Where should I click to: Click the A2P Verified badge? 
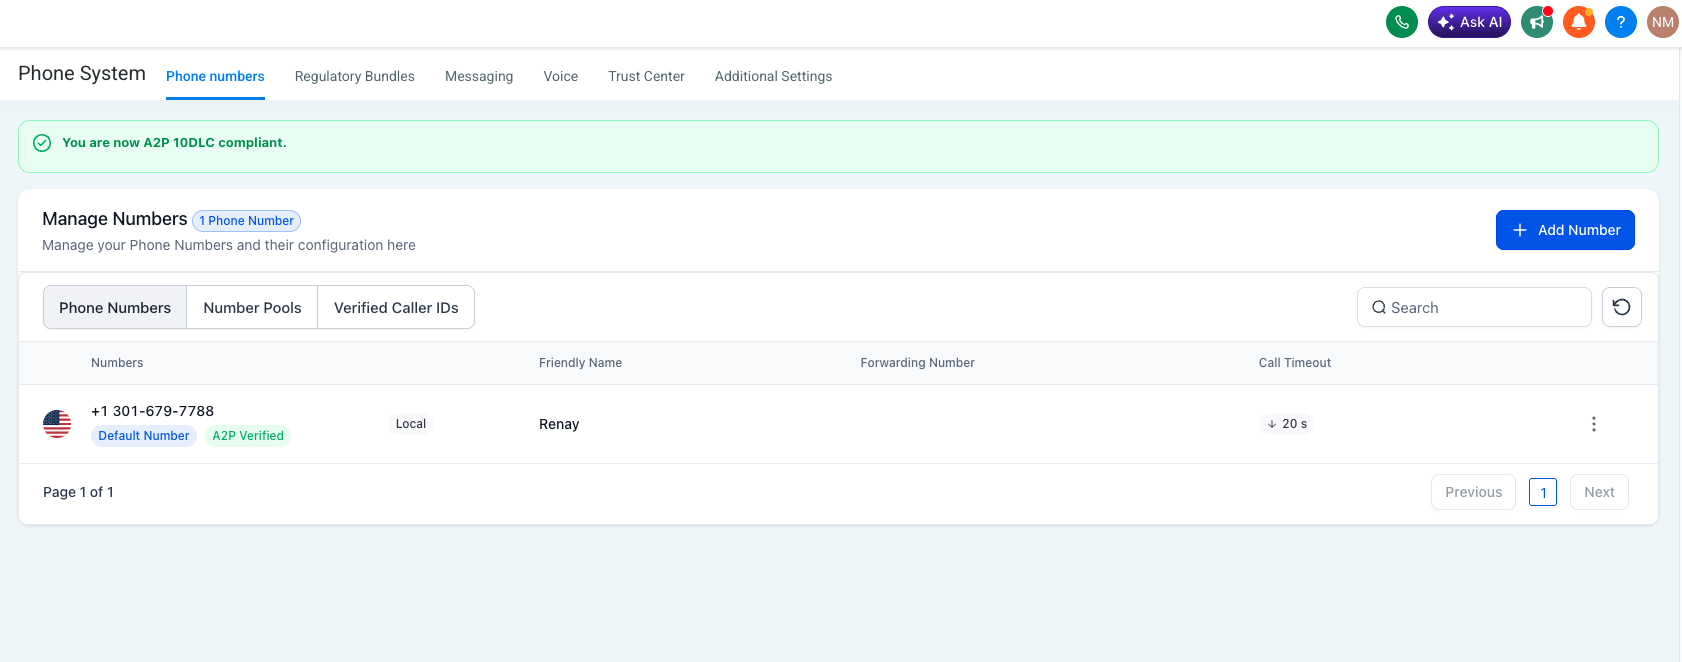[248, 436]
